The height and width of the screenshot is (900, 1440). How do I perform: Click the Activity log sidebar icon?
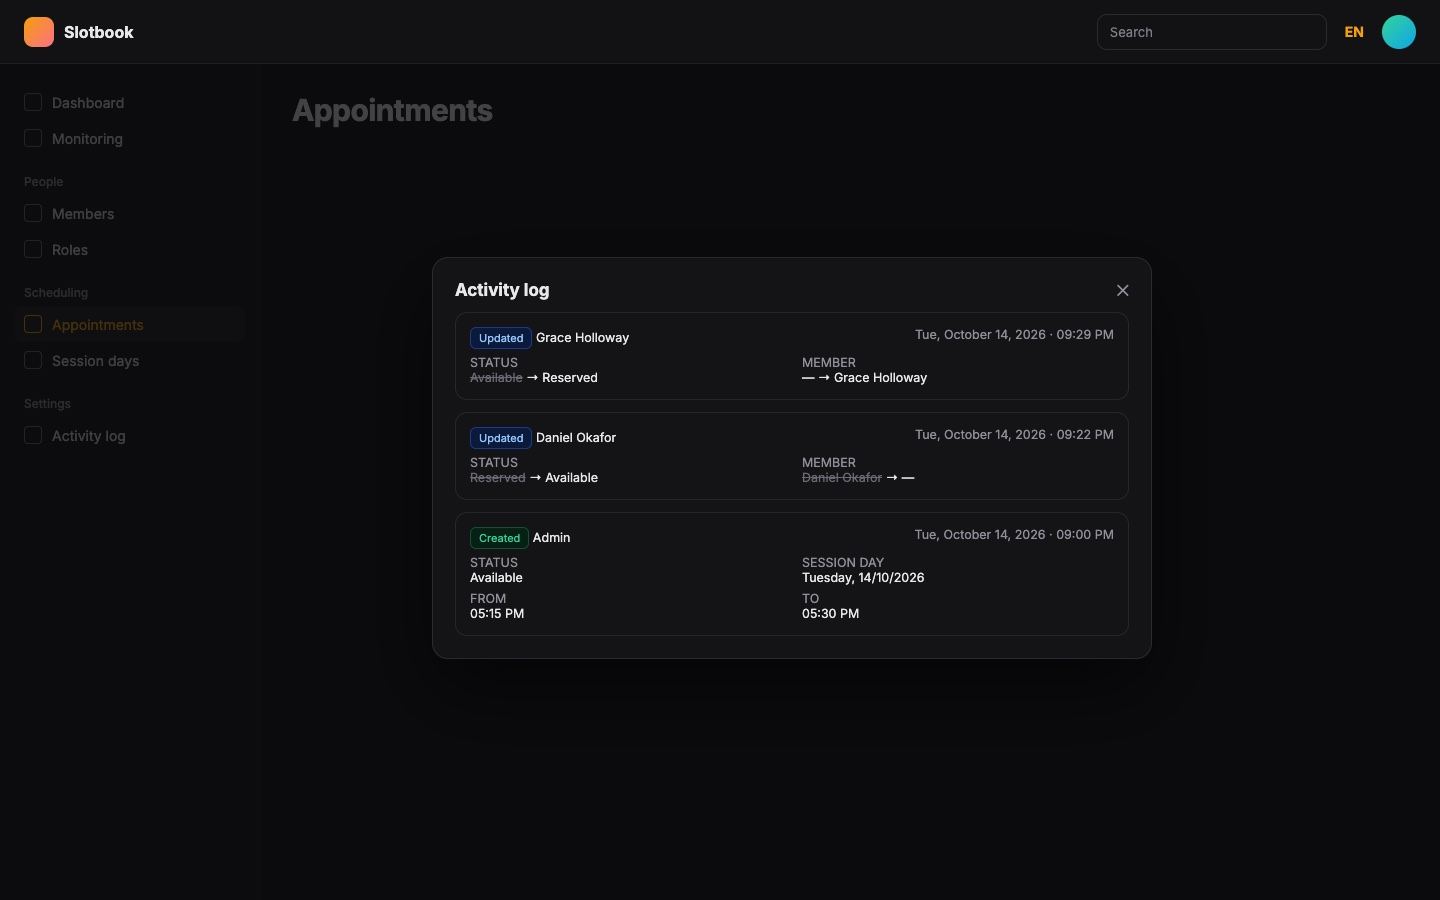[33, 435]
